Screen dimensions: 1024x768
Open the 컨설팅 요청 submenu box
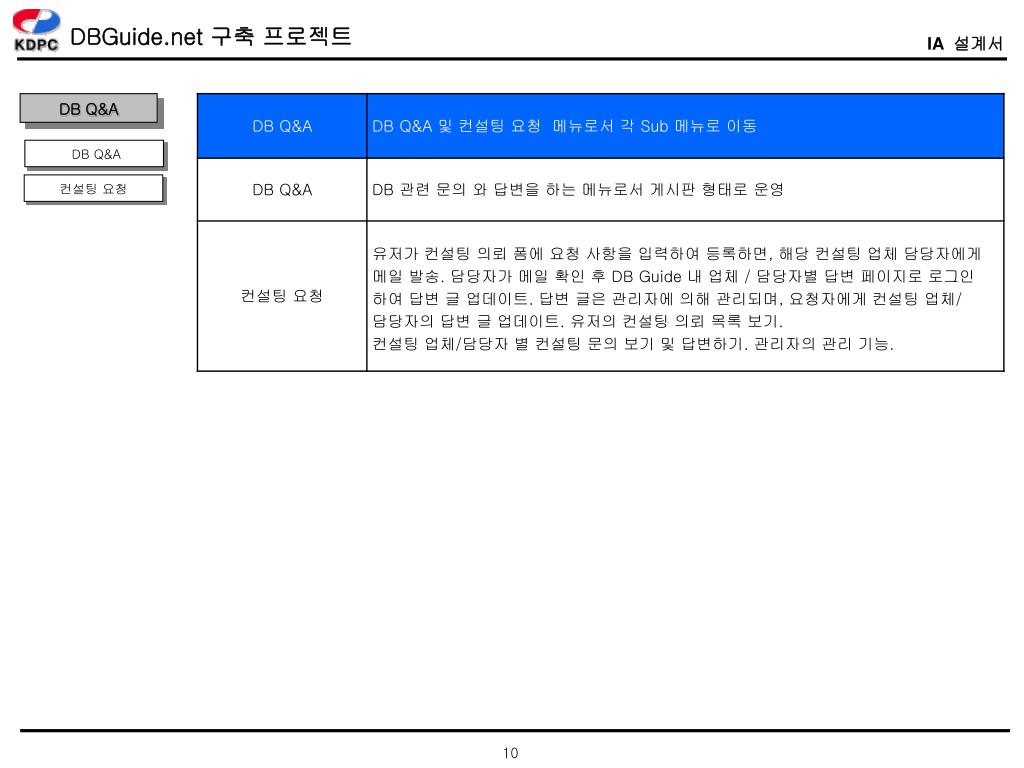tap(93, 189)
